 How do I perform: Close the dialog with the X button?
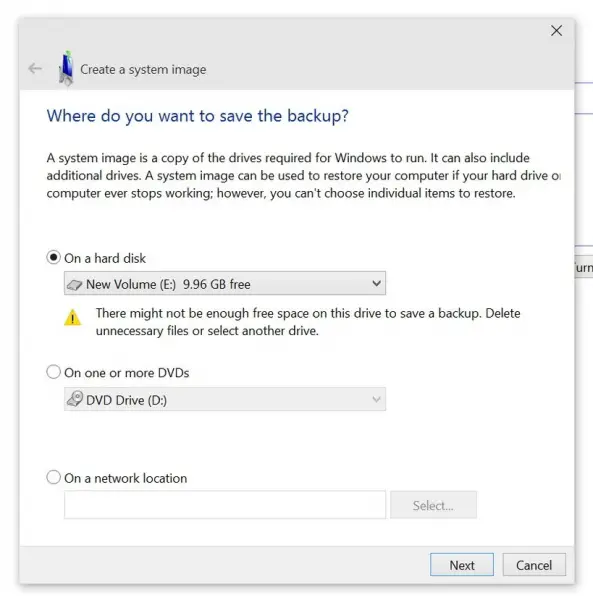556,31
